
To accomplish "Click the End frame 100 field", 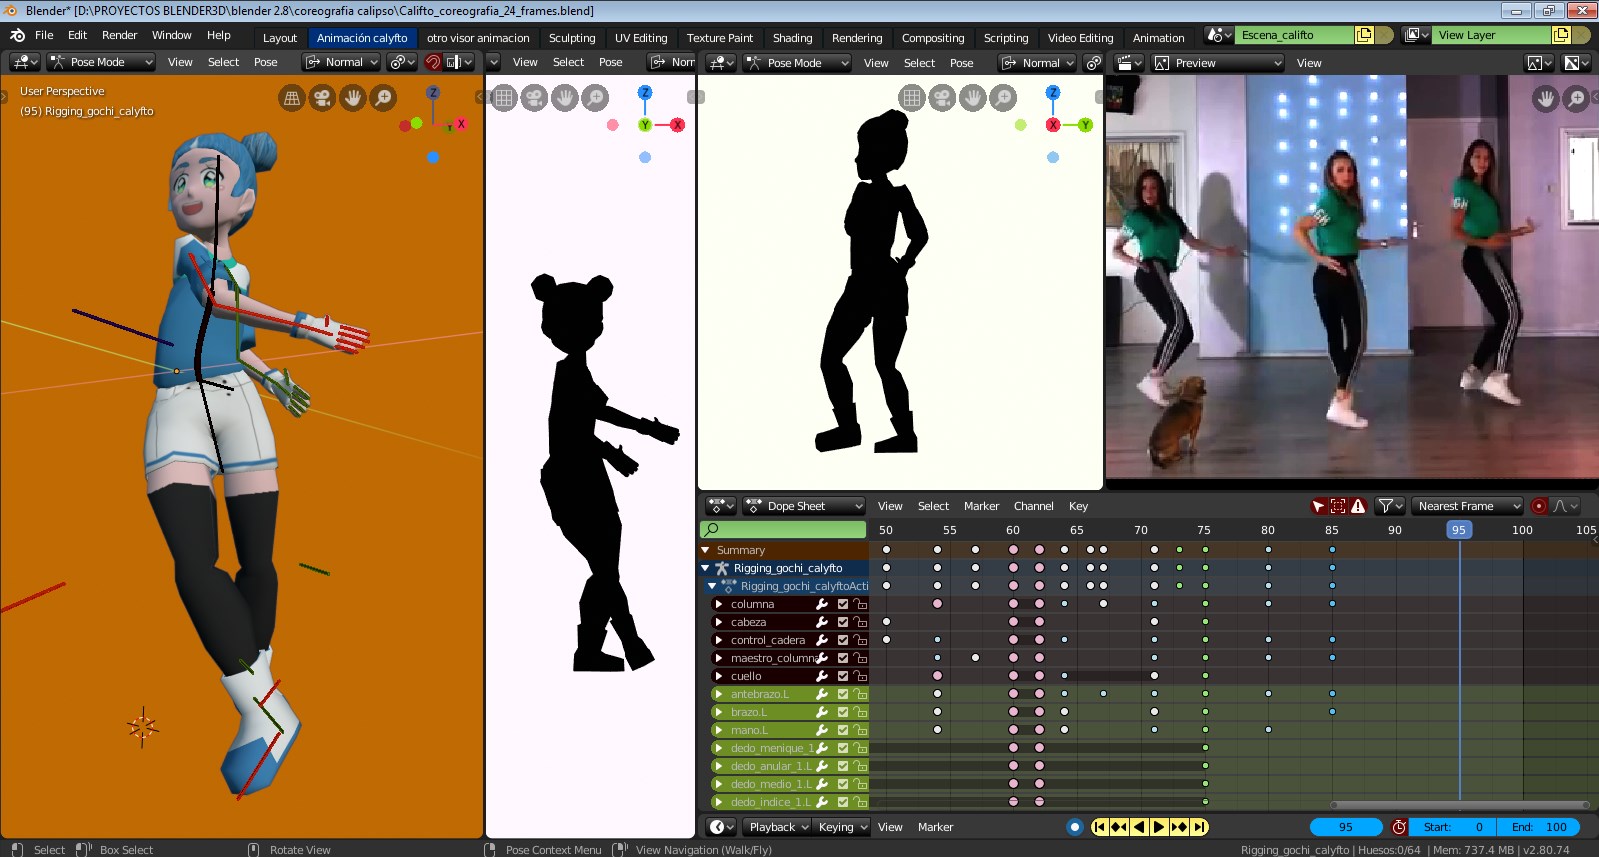I will click(1538, 827).
